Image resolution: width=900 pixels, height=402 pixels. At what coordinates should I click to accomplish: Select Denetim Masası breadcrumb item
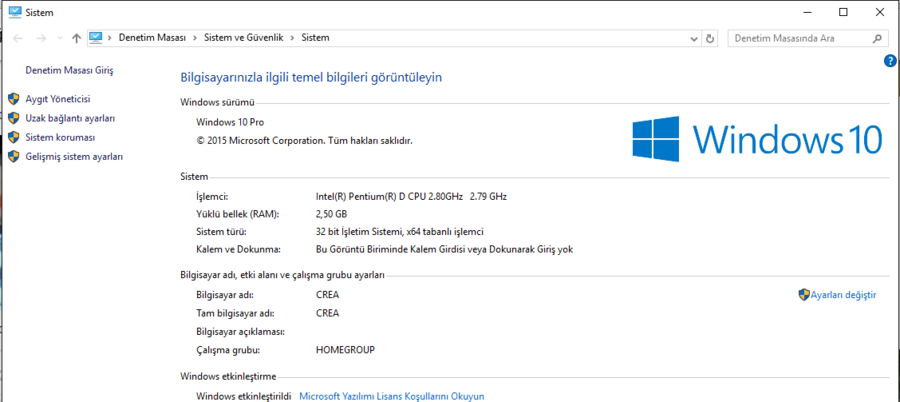click(152, 38)
